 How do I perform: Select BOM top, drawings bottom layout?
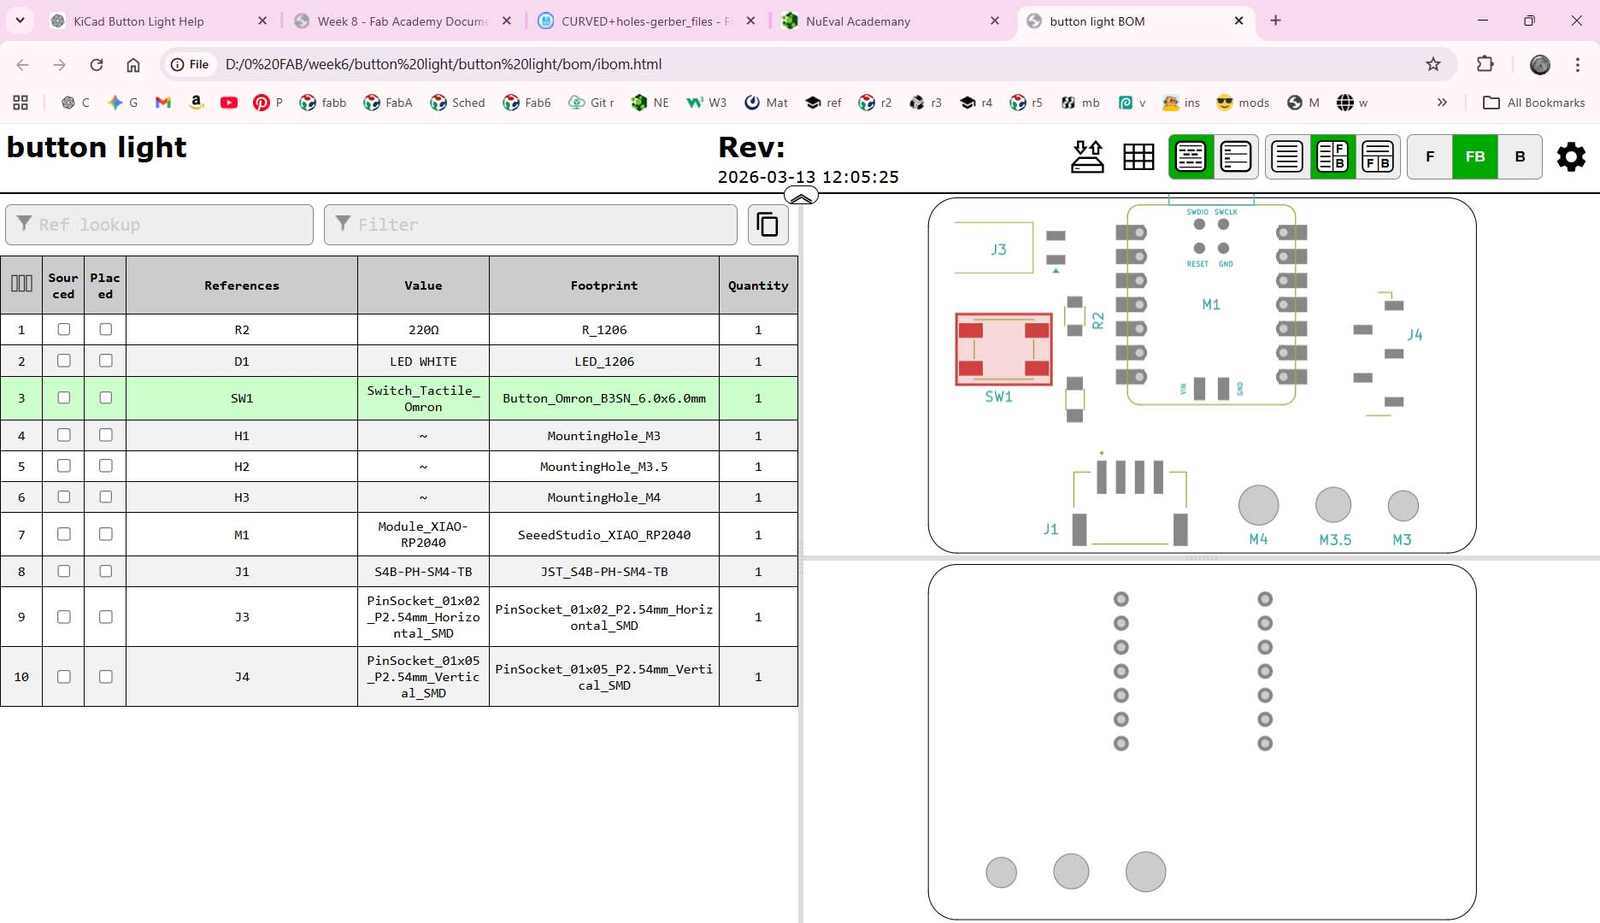(x=1377, y=157)
